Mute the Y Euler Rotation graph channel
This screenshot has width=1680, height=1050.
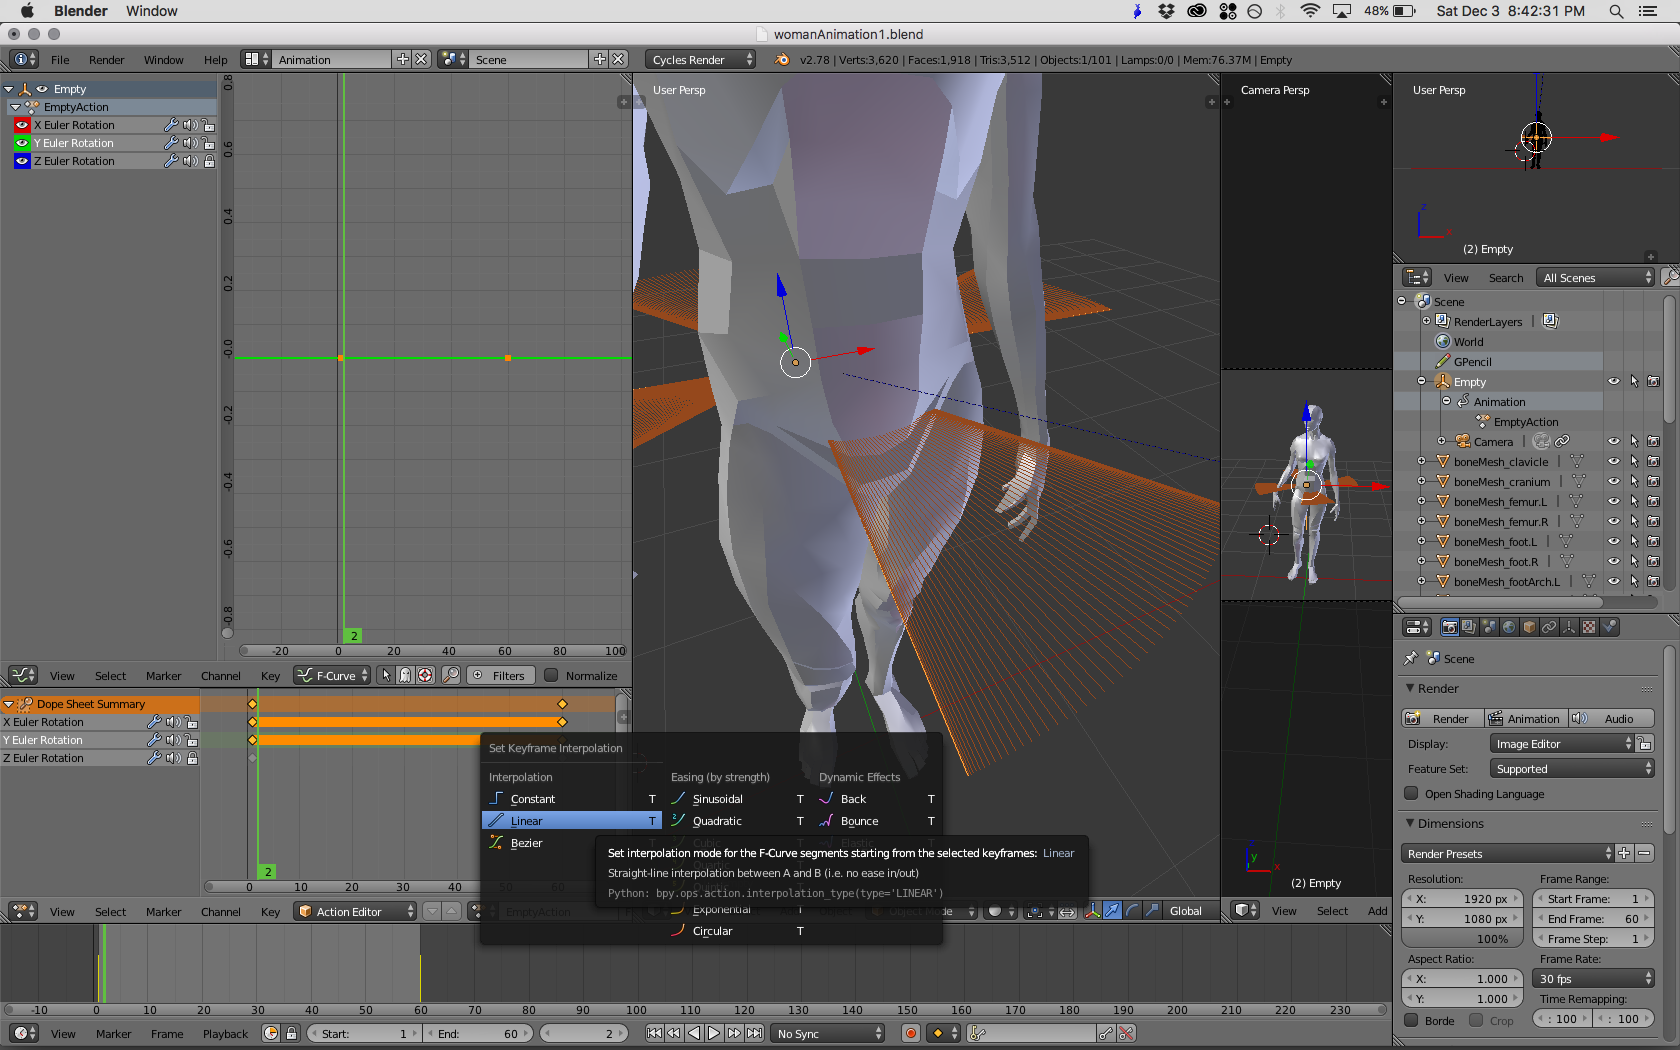pyautogui.click(x=190, y=143)
